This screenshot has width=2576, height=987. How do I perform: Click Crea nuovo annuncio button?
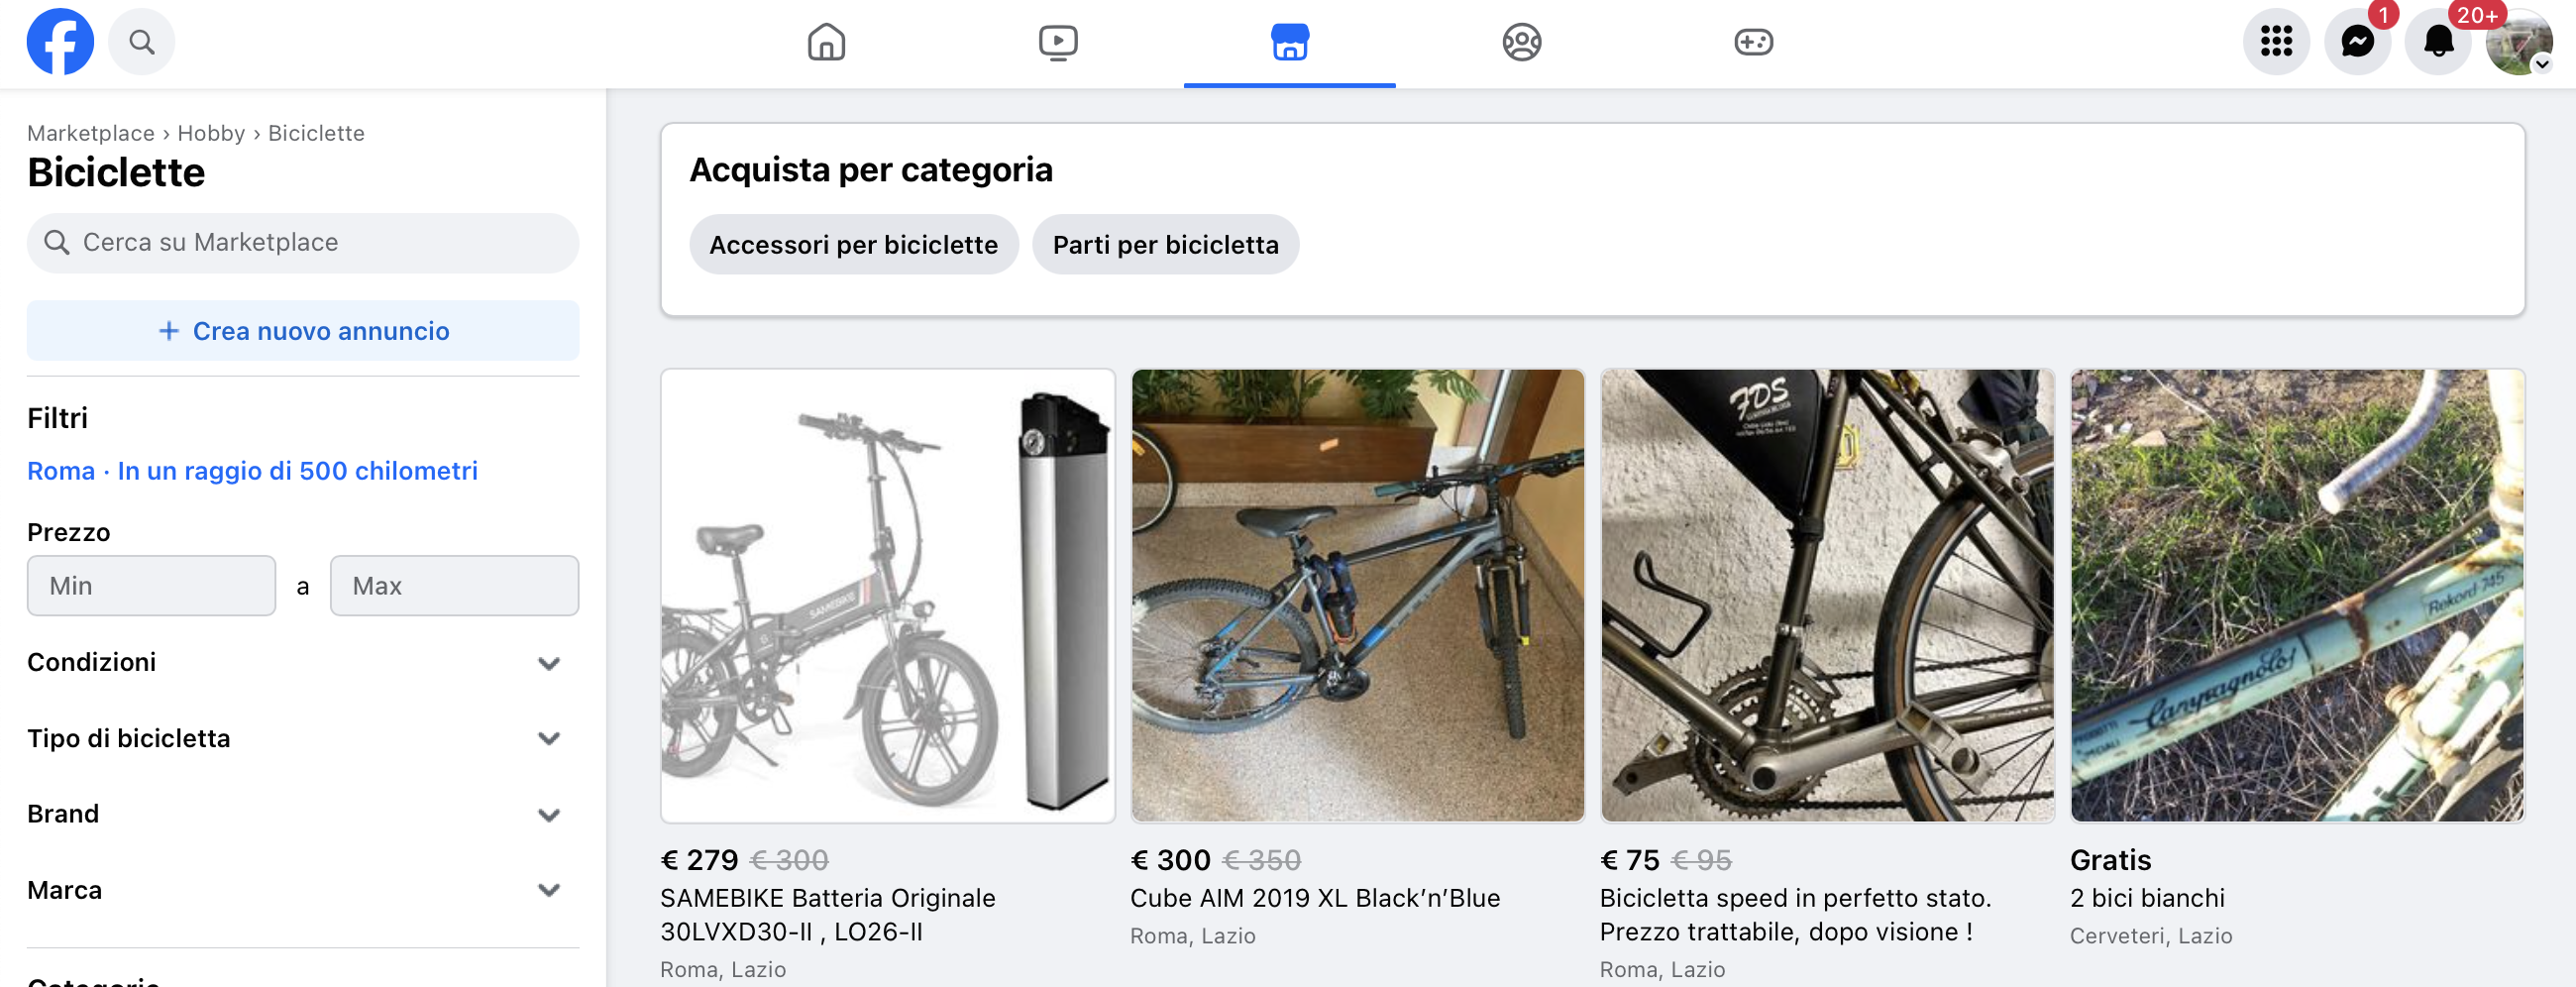coord(303,331)
